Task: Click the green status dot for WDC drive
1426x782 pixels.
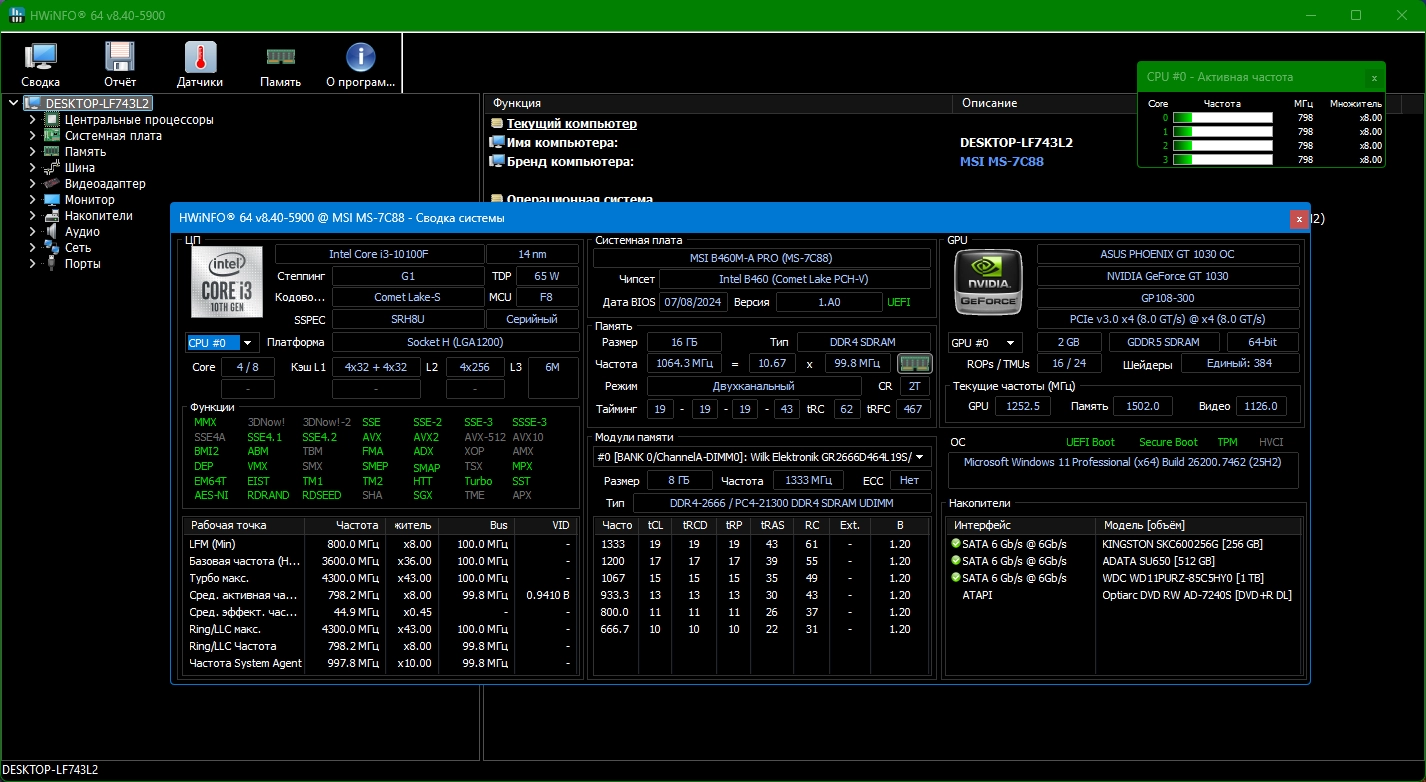Action: click(x=956, y=578)
